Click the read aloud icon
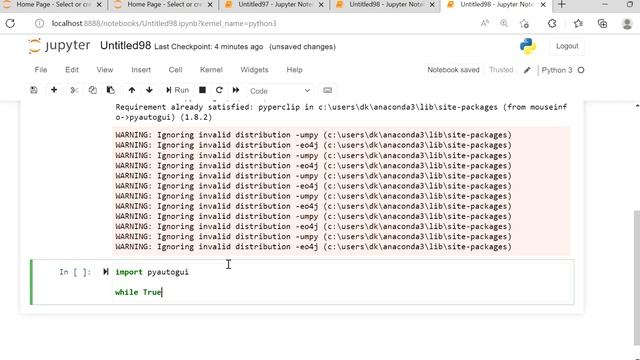 [484, 24]
